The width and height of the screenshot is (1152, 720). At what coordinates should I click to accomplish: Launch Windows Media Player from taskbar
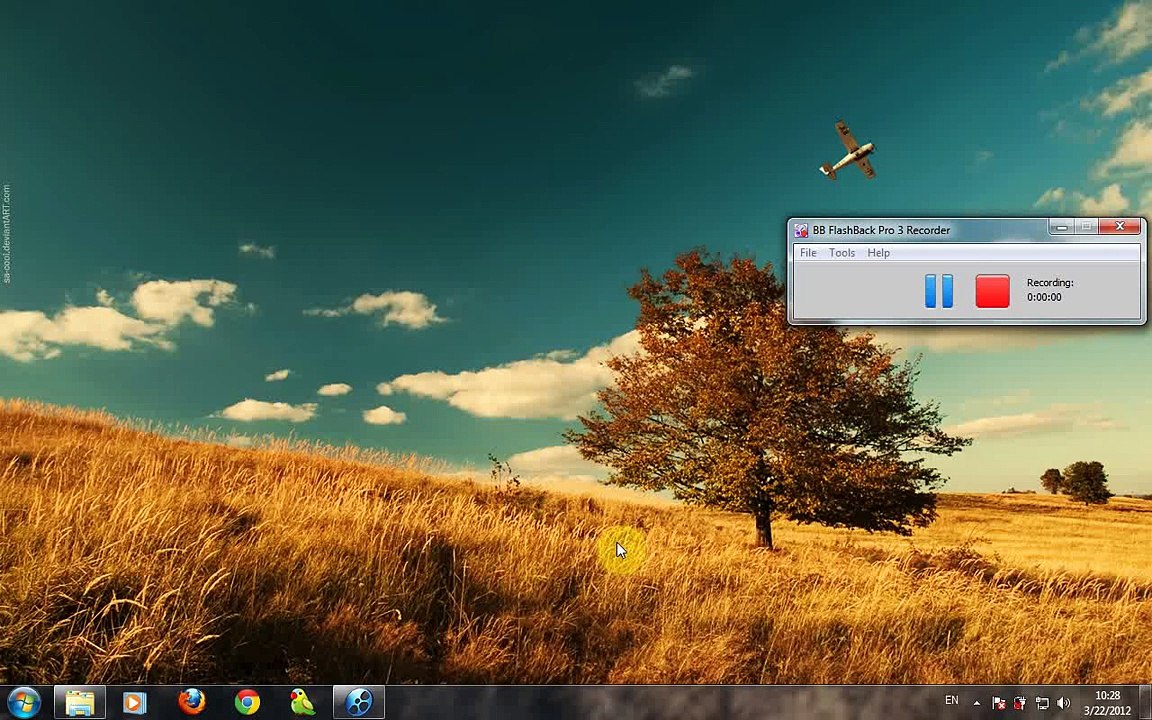134,703
